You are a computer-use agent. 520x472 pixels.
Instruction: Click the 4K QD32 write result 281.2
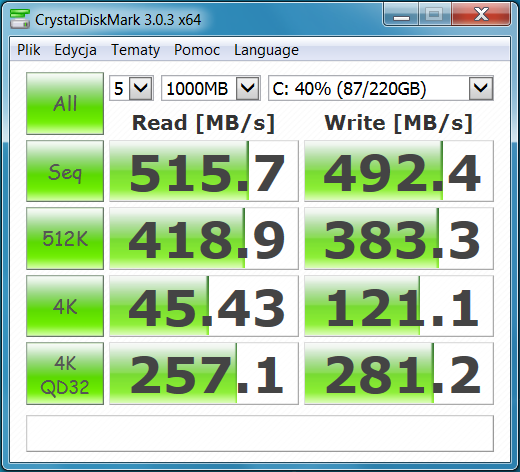coord(399,374)
